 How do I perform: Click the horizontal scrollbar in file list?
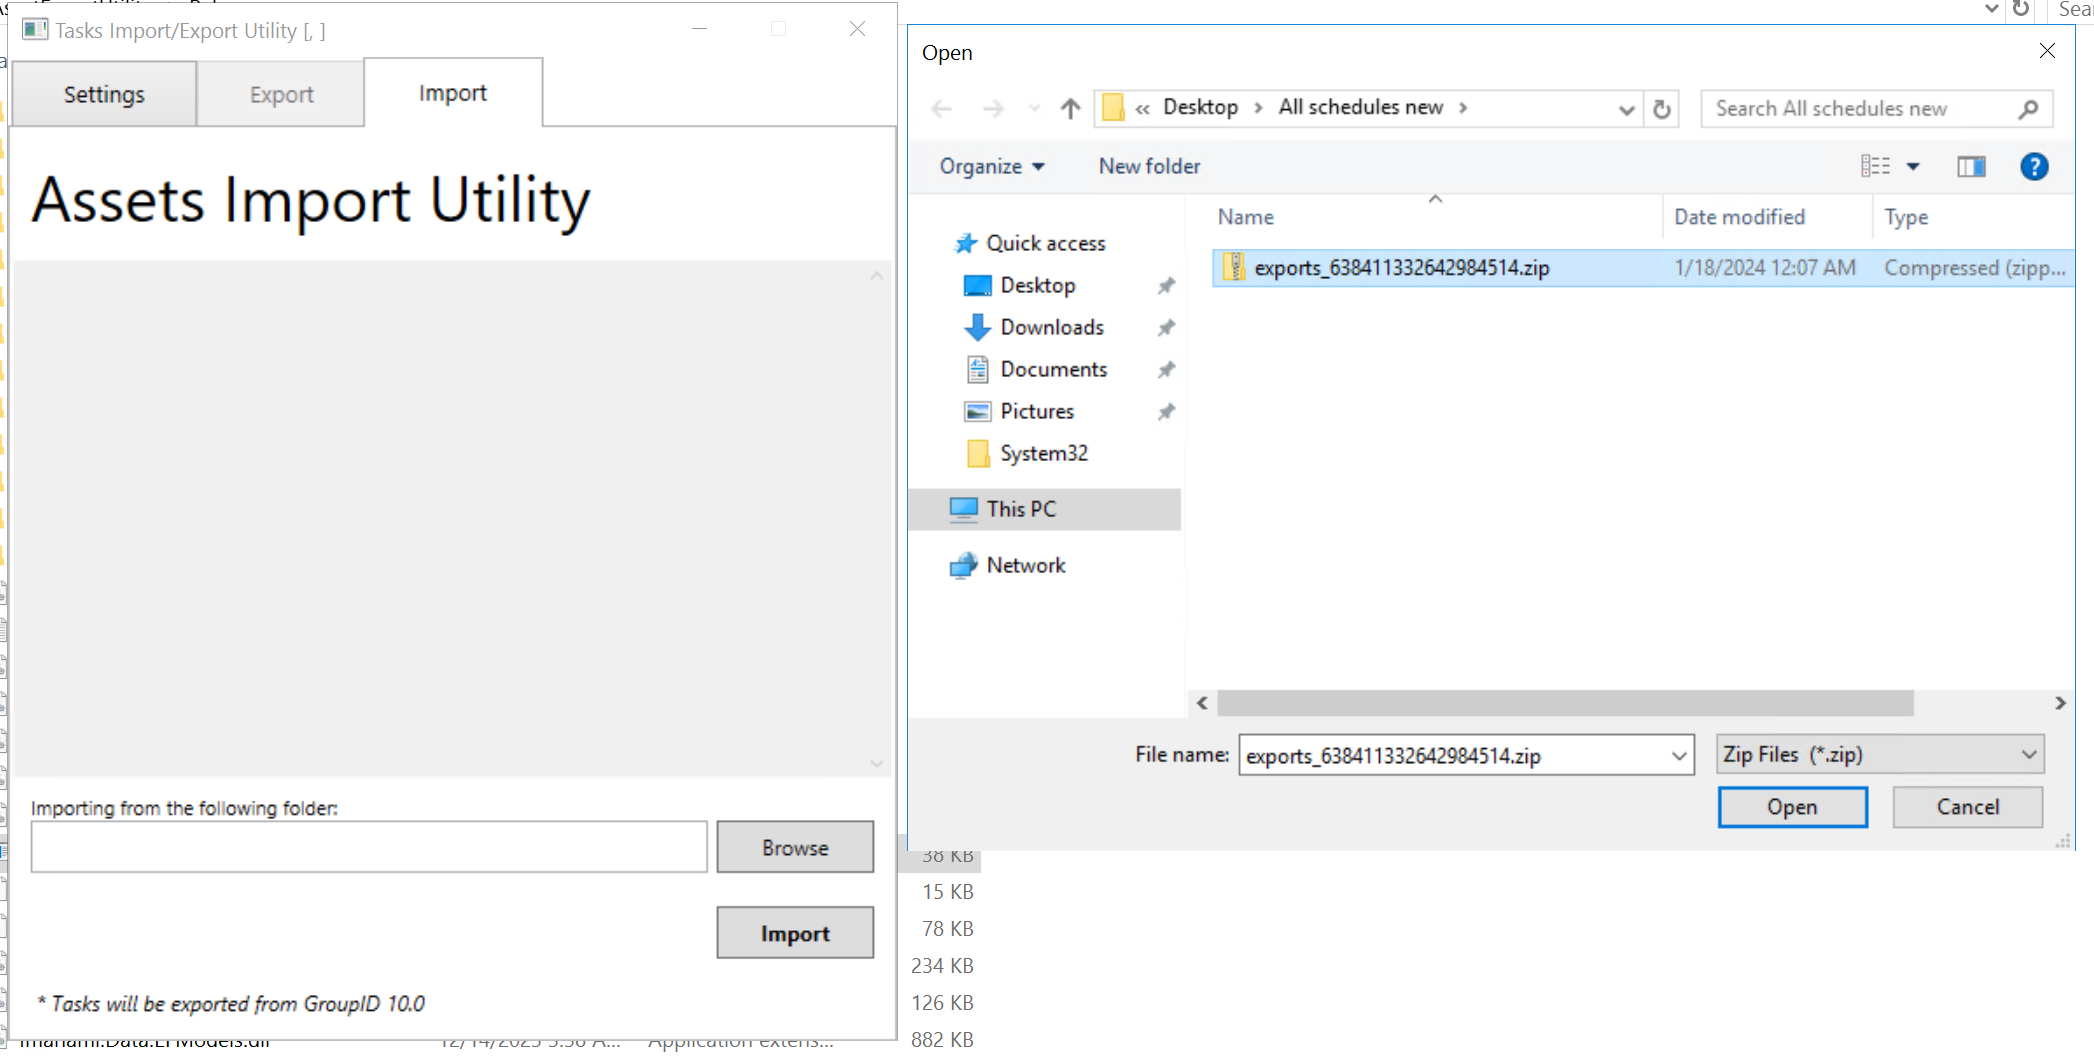click(x=1565, y=703)
